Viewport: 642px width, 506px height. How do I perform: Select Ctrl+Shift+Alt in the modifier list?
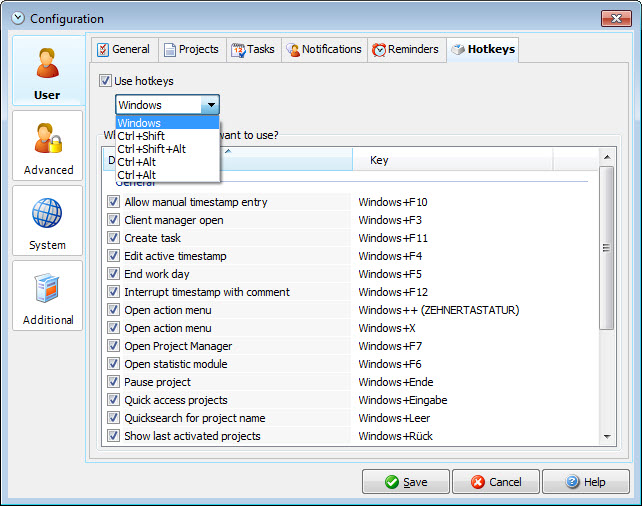click(x=151, y=149)
